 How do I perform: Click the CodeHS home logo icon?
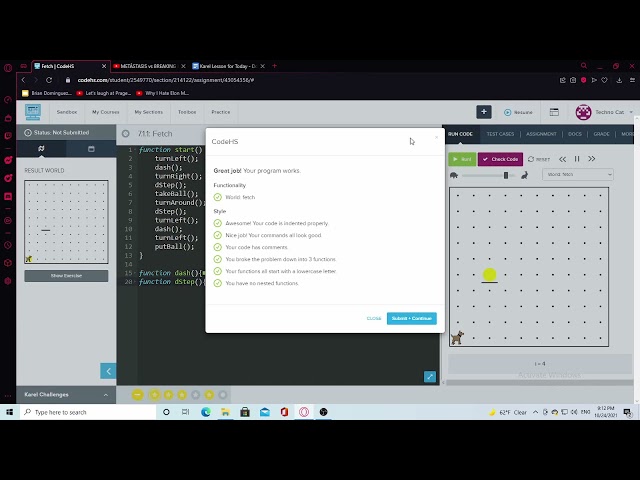pos(33,112)
